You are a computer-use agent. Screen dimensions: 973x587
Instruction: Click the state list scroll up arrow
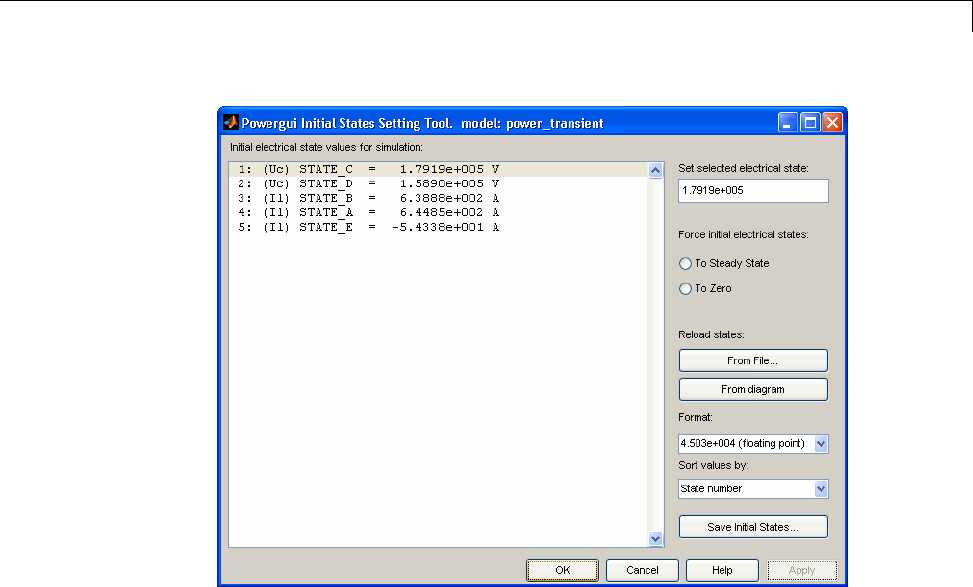[x=655, y=171]
